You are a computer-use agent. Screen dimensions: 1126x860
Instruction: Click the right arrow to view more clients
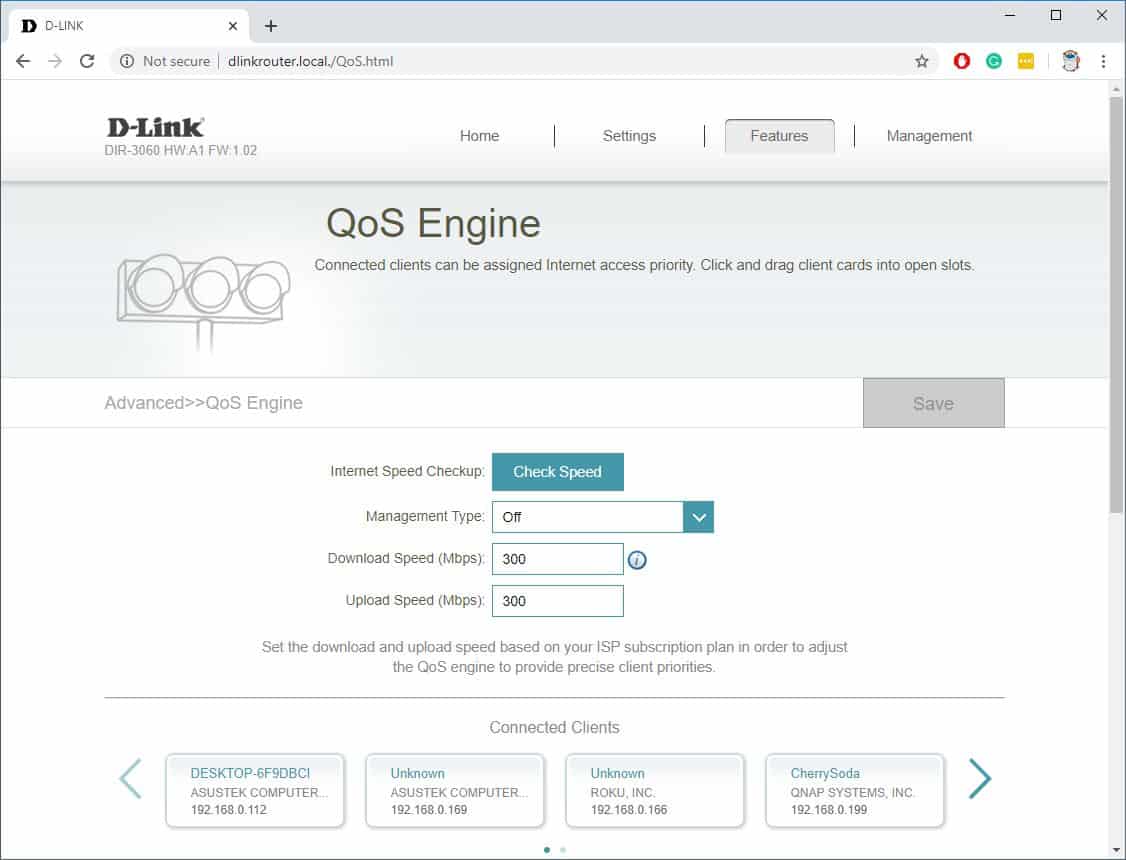point(980,778)
